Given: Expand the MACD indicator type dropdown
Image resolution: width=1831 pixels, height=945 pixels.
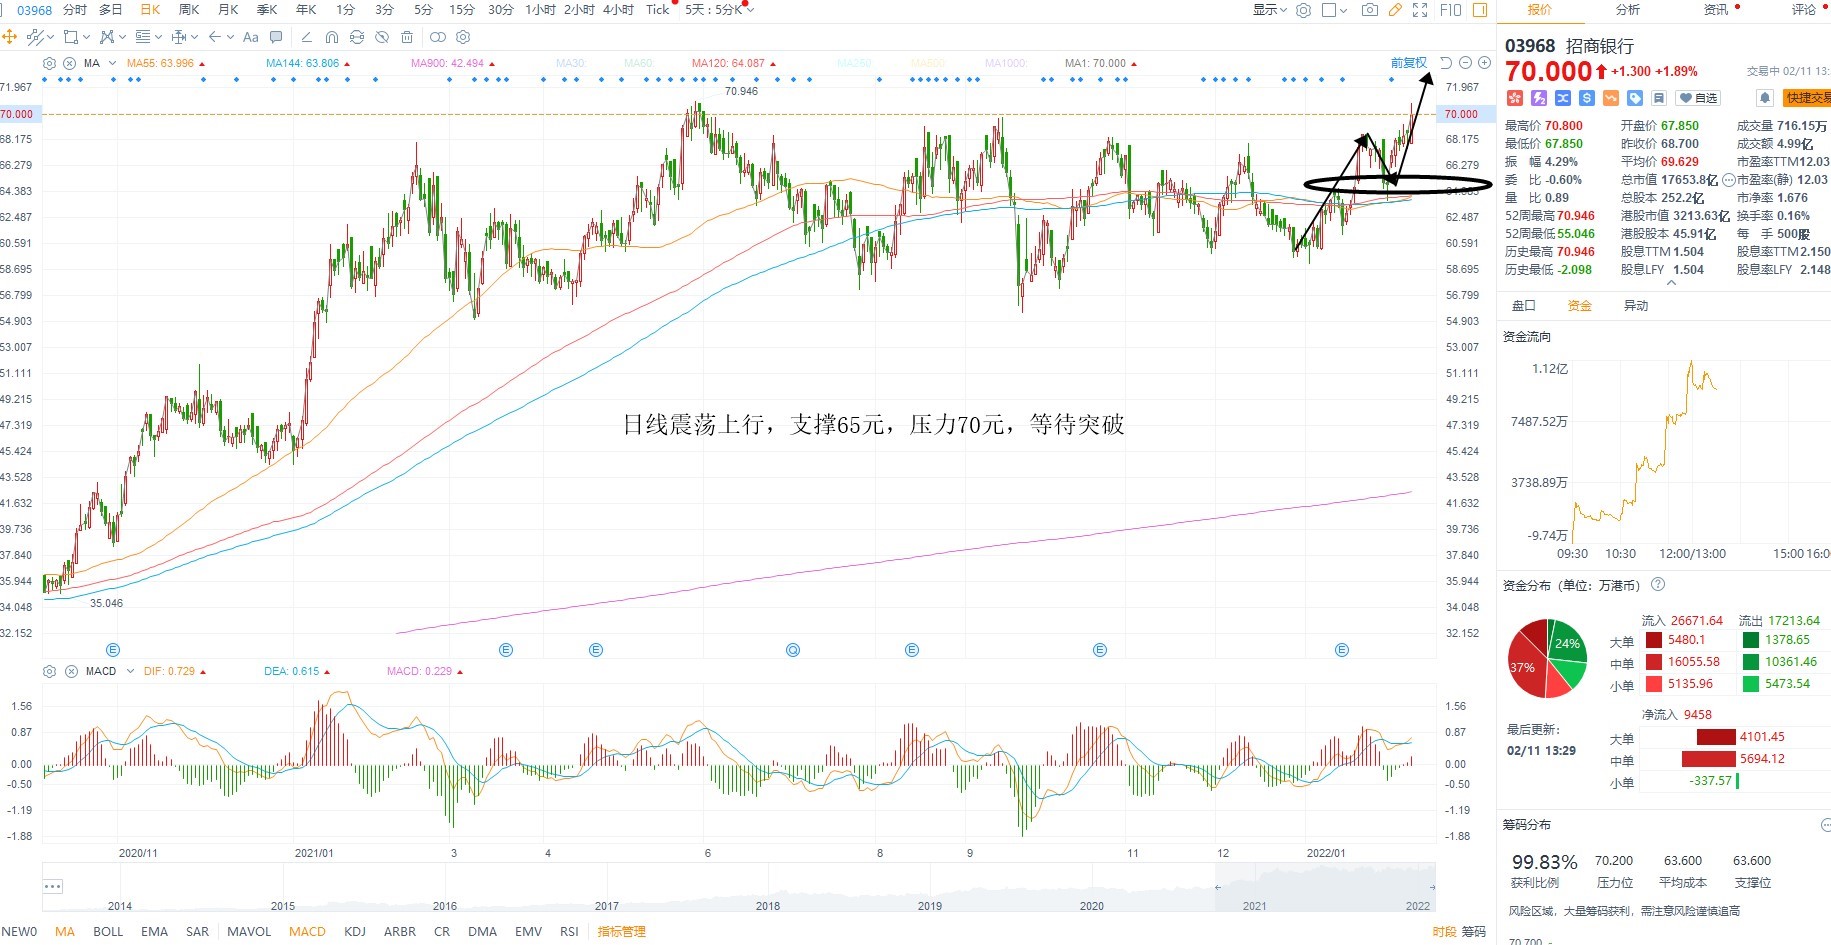Looking at the screenshot, I should [130, 671].
